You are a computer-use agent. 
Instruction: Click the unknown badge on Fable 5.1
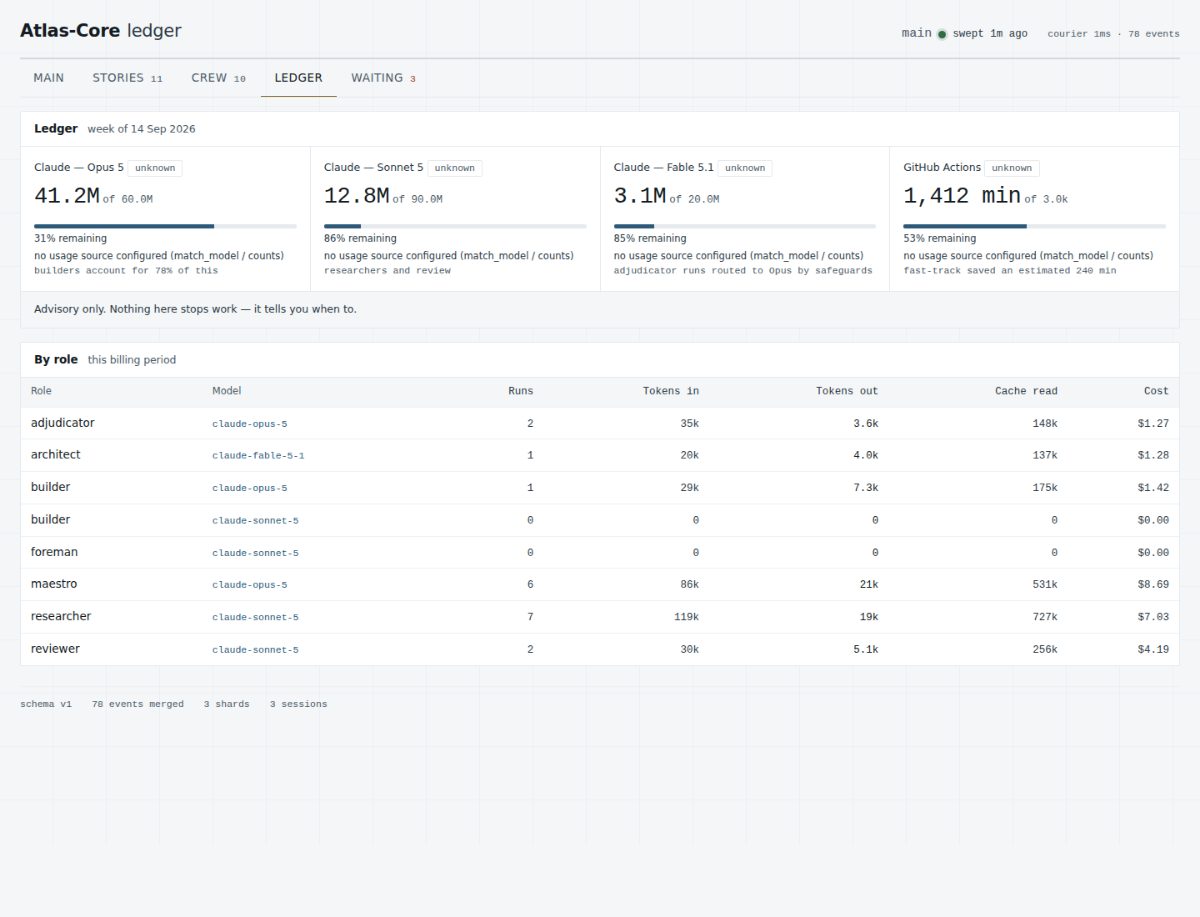(x=745, y=168)
